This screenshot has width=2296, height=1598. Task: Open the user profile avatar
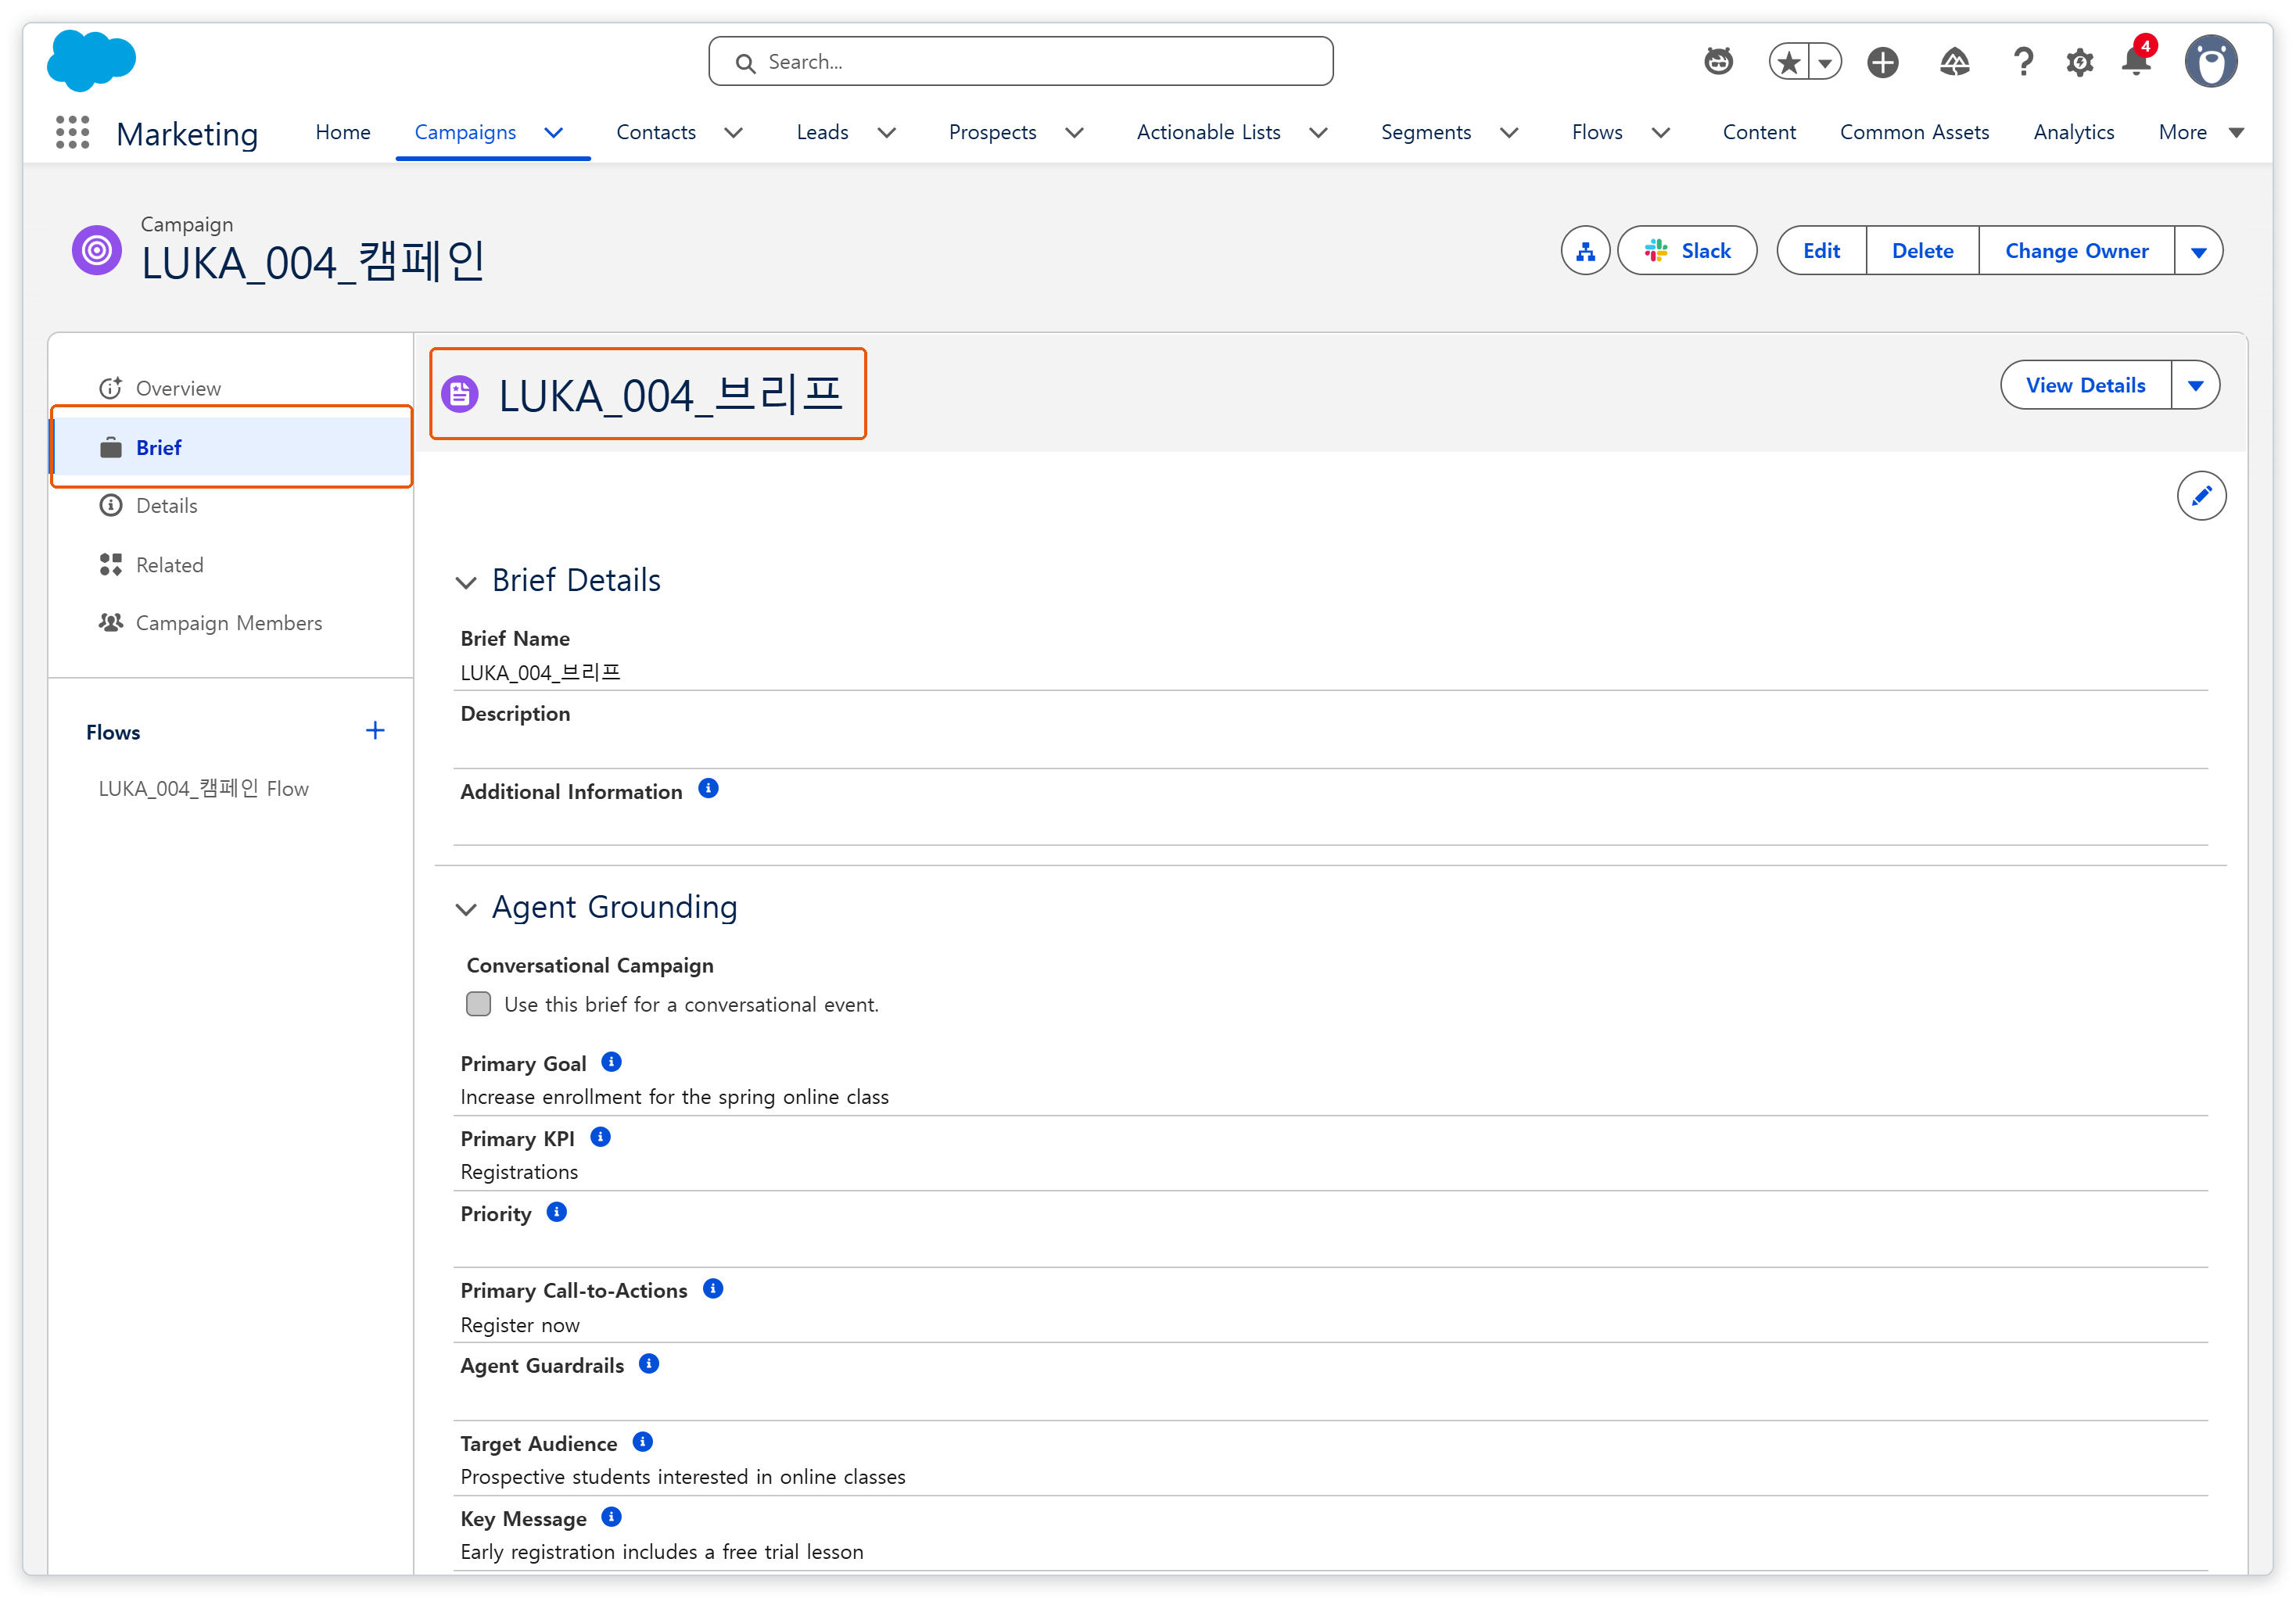pyautogui.click(x=2211, y=62)
